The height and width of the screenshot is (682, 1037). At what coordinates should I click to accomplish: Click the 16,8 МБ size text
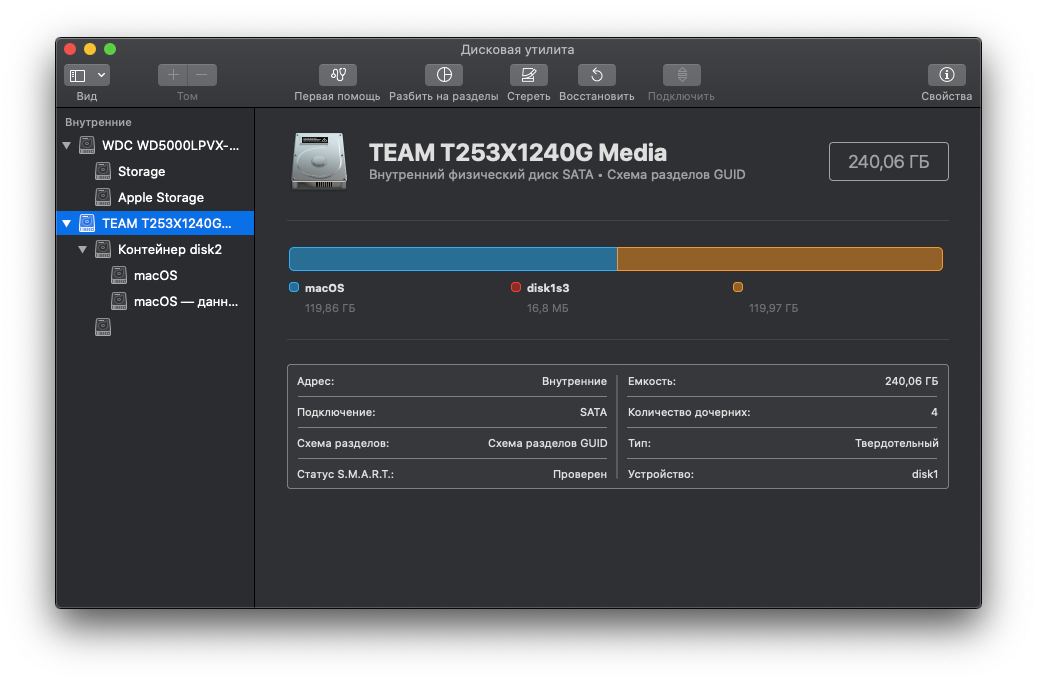click(548, 308)
